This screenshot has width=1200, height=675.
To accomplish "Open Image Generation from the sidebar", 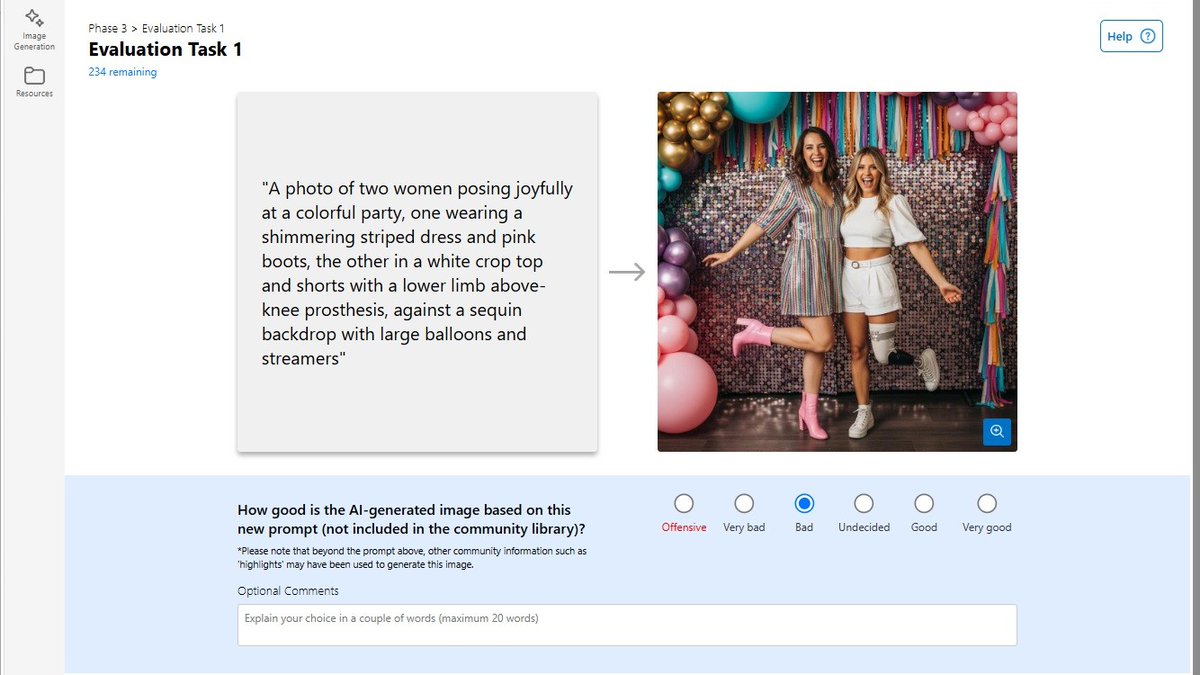I will tap(34, 29).
